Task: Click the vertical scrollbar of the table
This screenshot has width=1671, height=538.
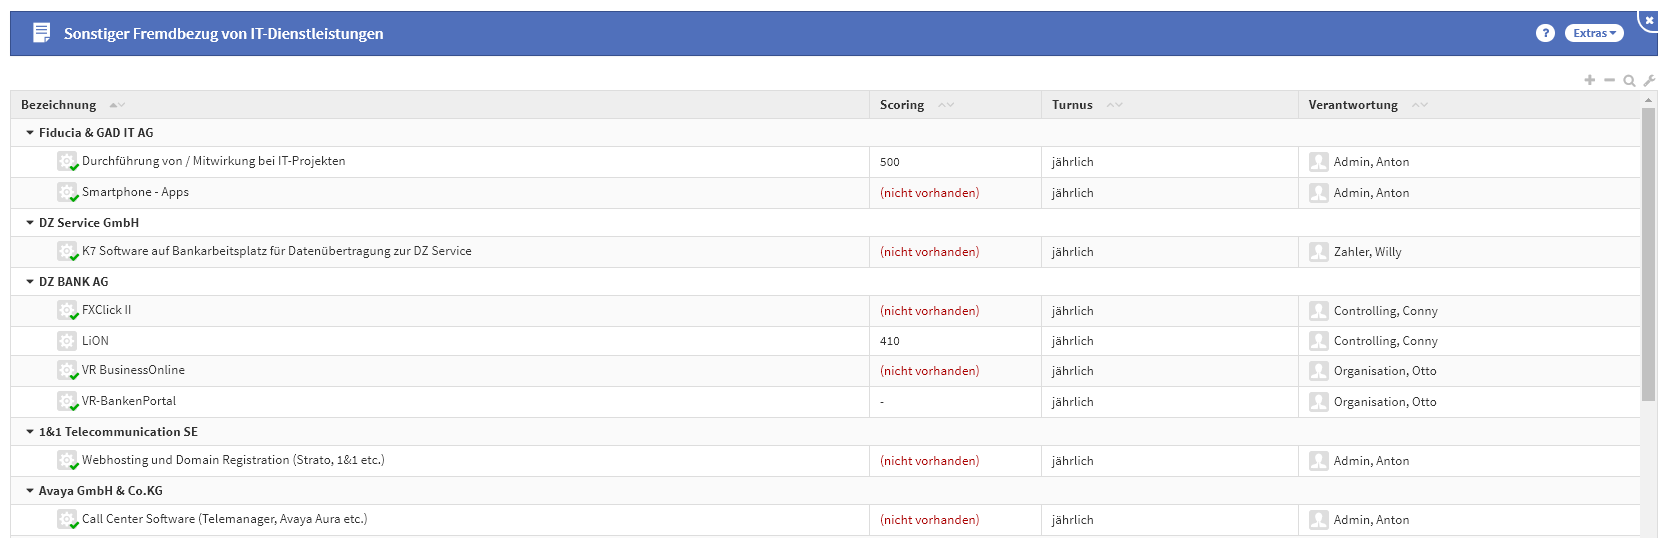Action: (x=1648, y=250)
